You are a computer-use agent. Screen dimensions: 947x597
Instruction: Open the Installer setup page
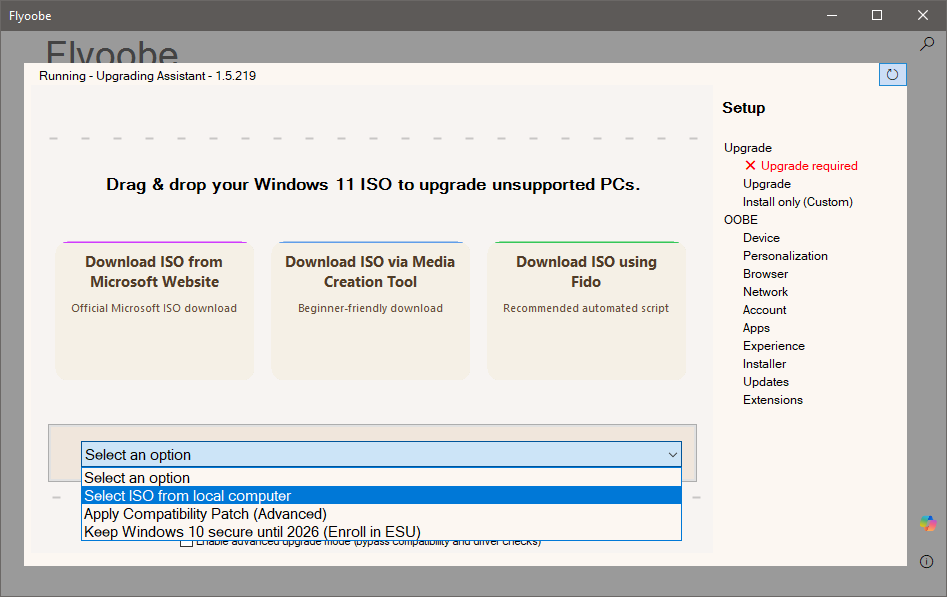(x=764, y=364)
